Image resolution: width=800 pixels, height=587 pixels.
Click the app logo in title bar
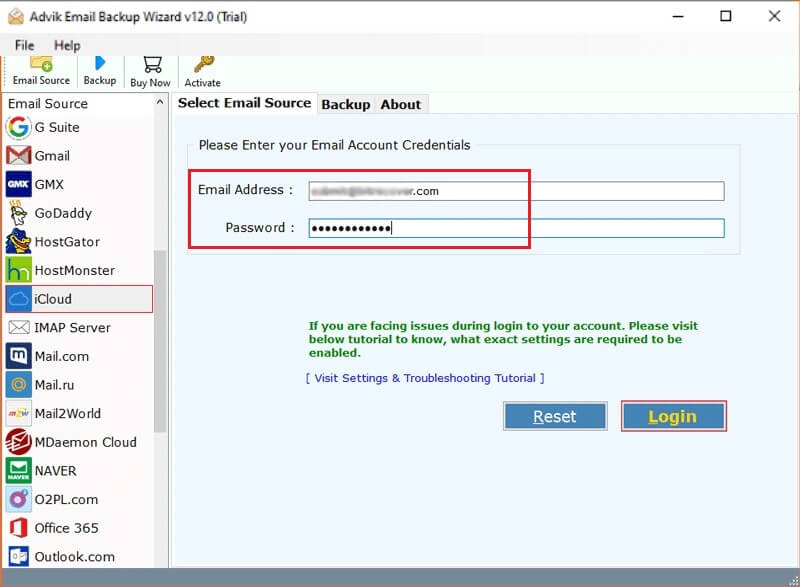click(x=16, y=17)
